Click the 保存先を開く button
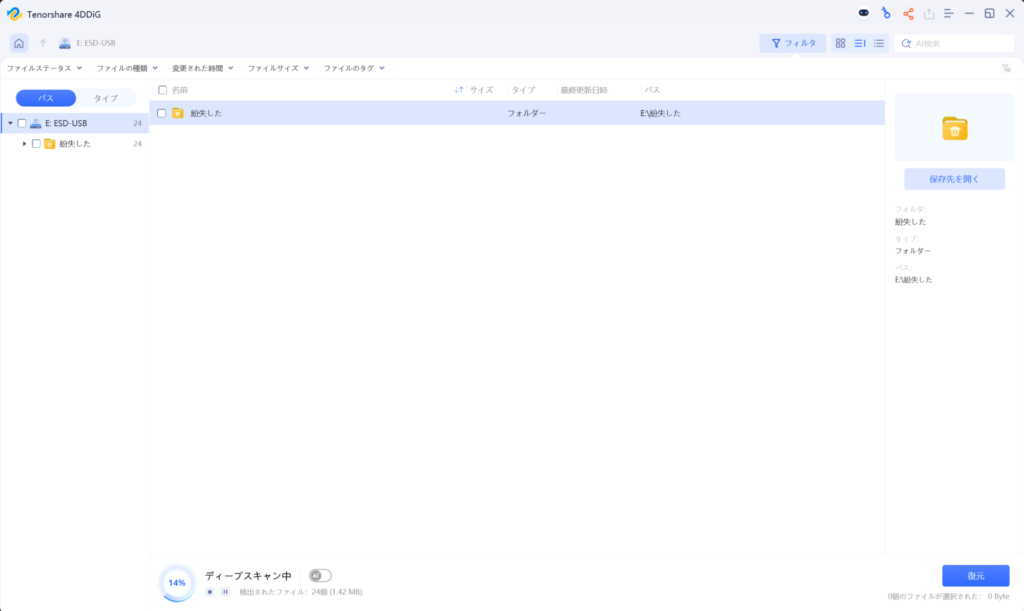 (954, 178)
